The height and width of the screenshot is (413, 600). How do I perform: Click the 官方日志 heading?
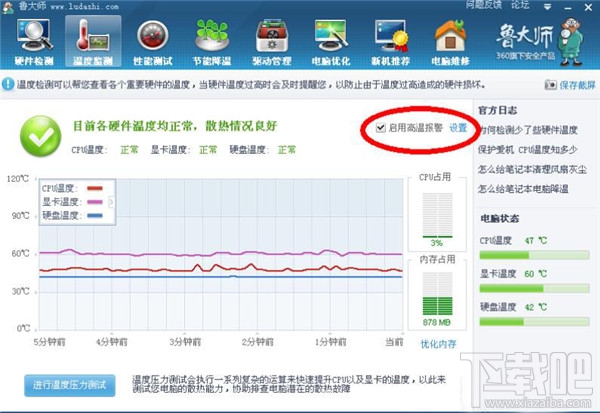point(497,111)
